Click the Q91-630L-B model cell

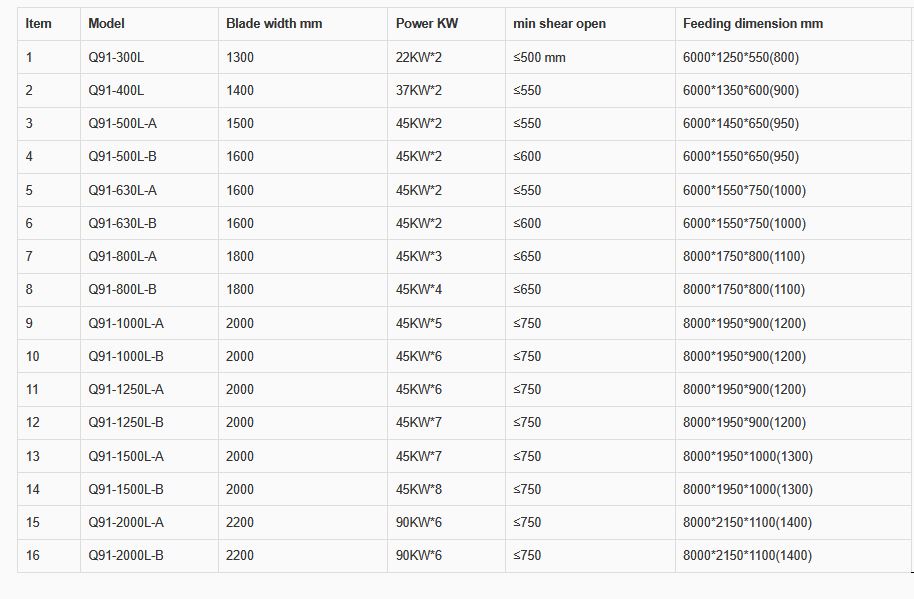[x=122, y=223]
